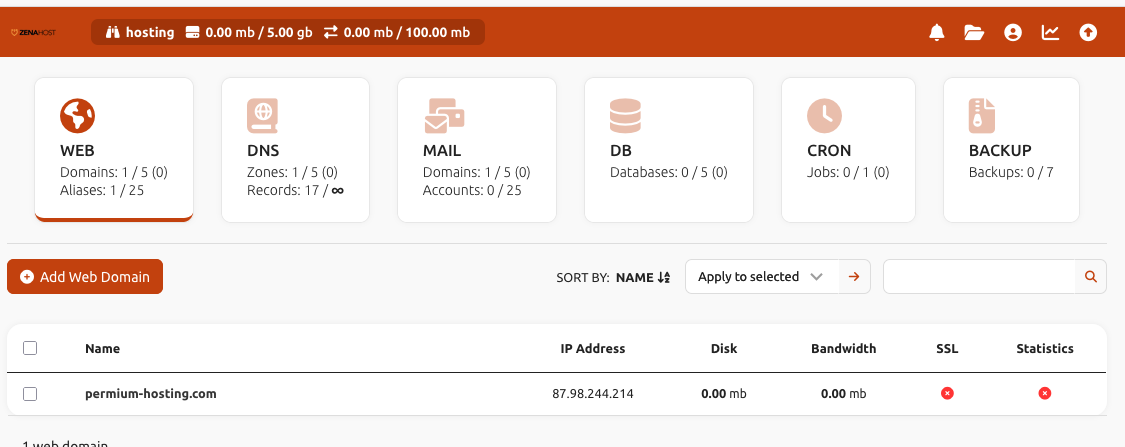This screenshot has width=1125, height=447.
Task: Open the permium-hosting.com domain link
Action: coord(151,394)
